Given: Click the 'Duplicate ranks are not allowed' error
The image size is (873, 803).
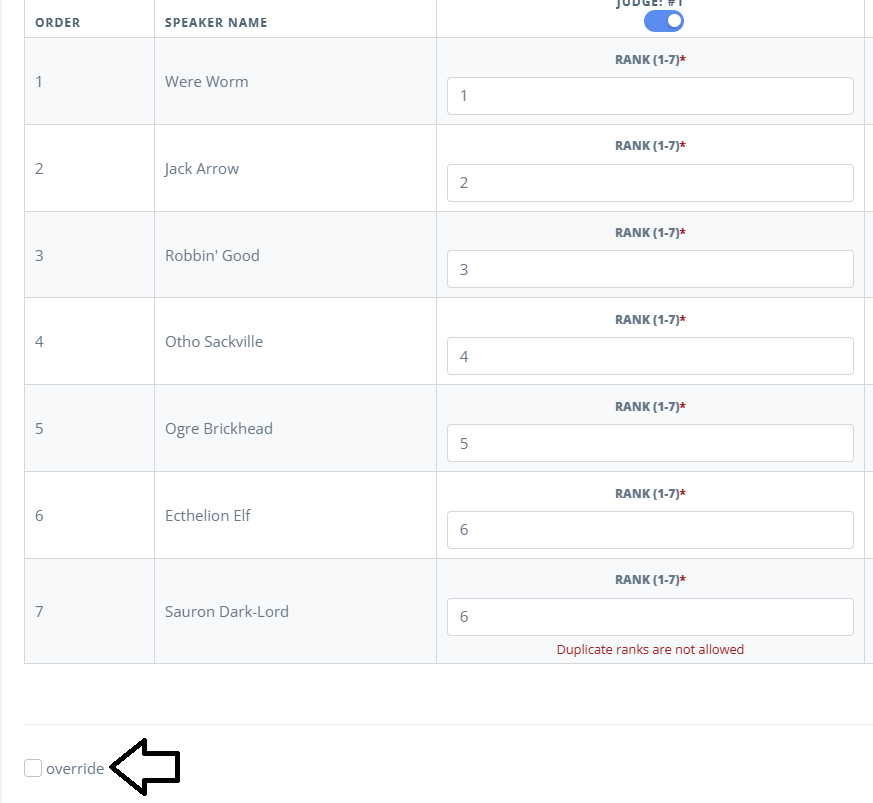Looking at the screenshot, I should [x=650, y=649].
